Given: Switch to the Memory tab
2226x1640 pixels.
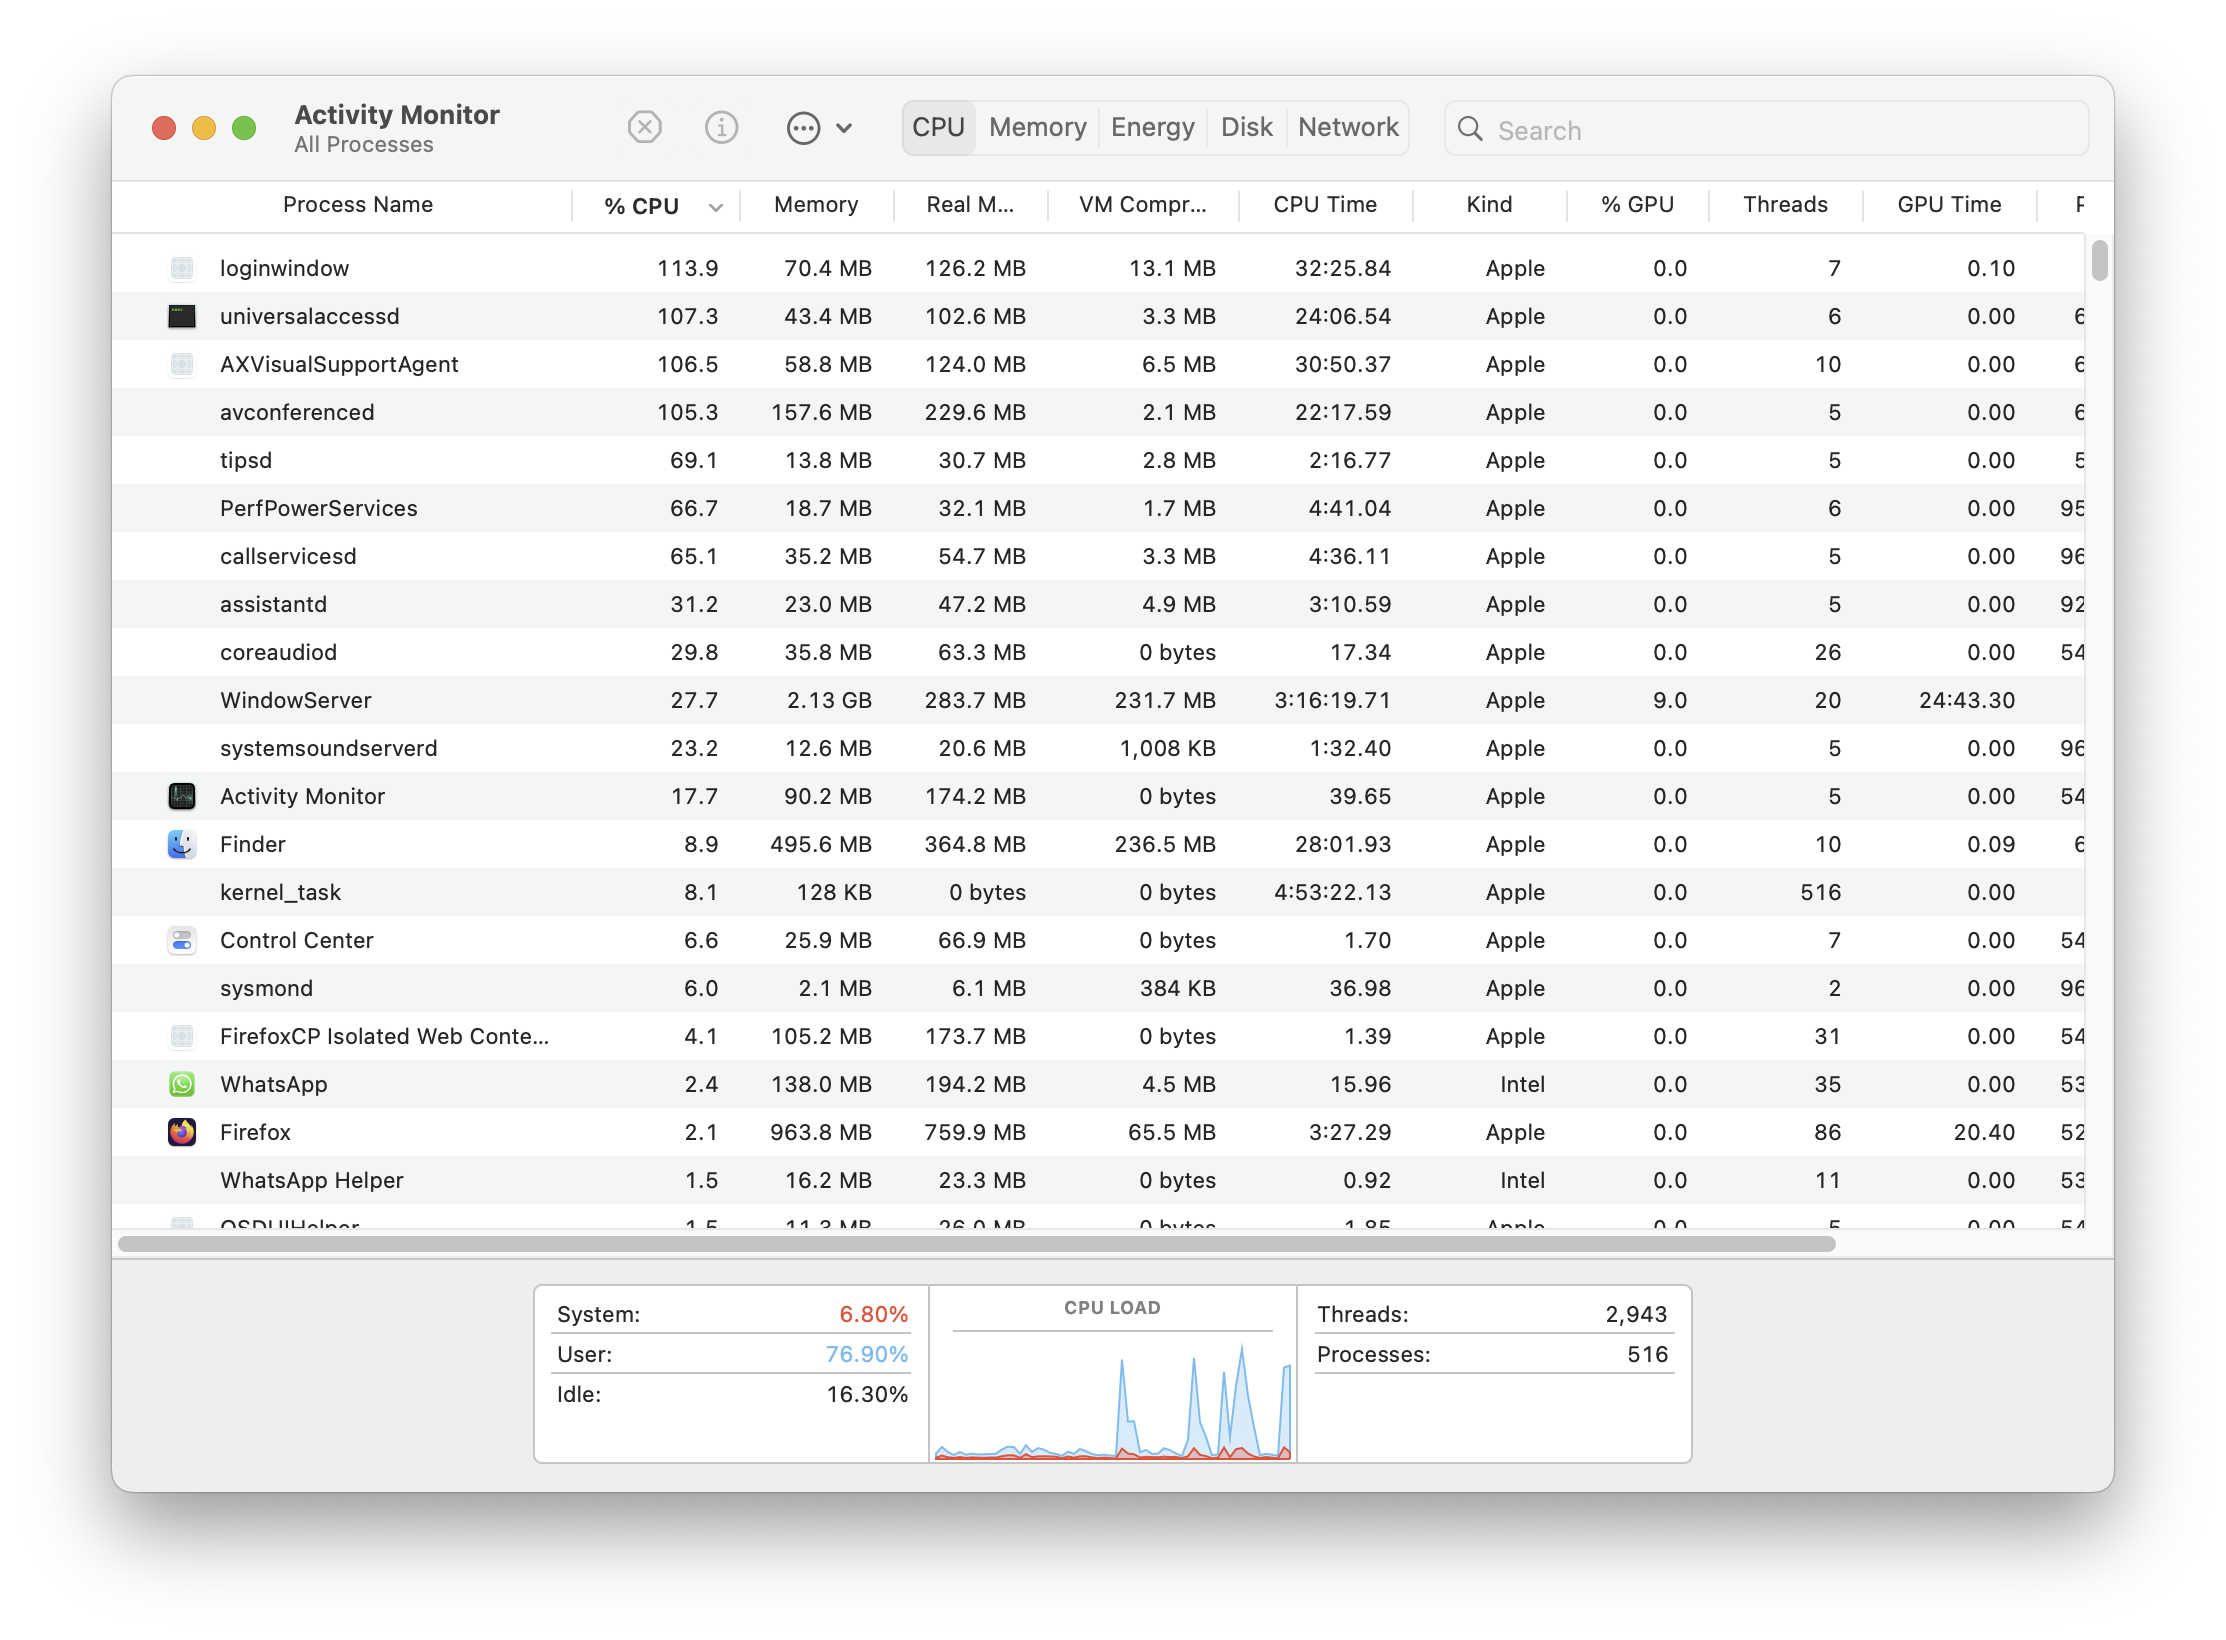Looking at the screenshot, I should pyautogui.click(x=1037, y=128).
